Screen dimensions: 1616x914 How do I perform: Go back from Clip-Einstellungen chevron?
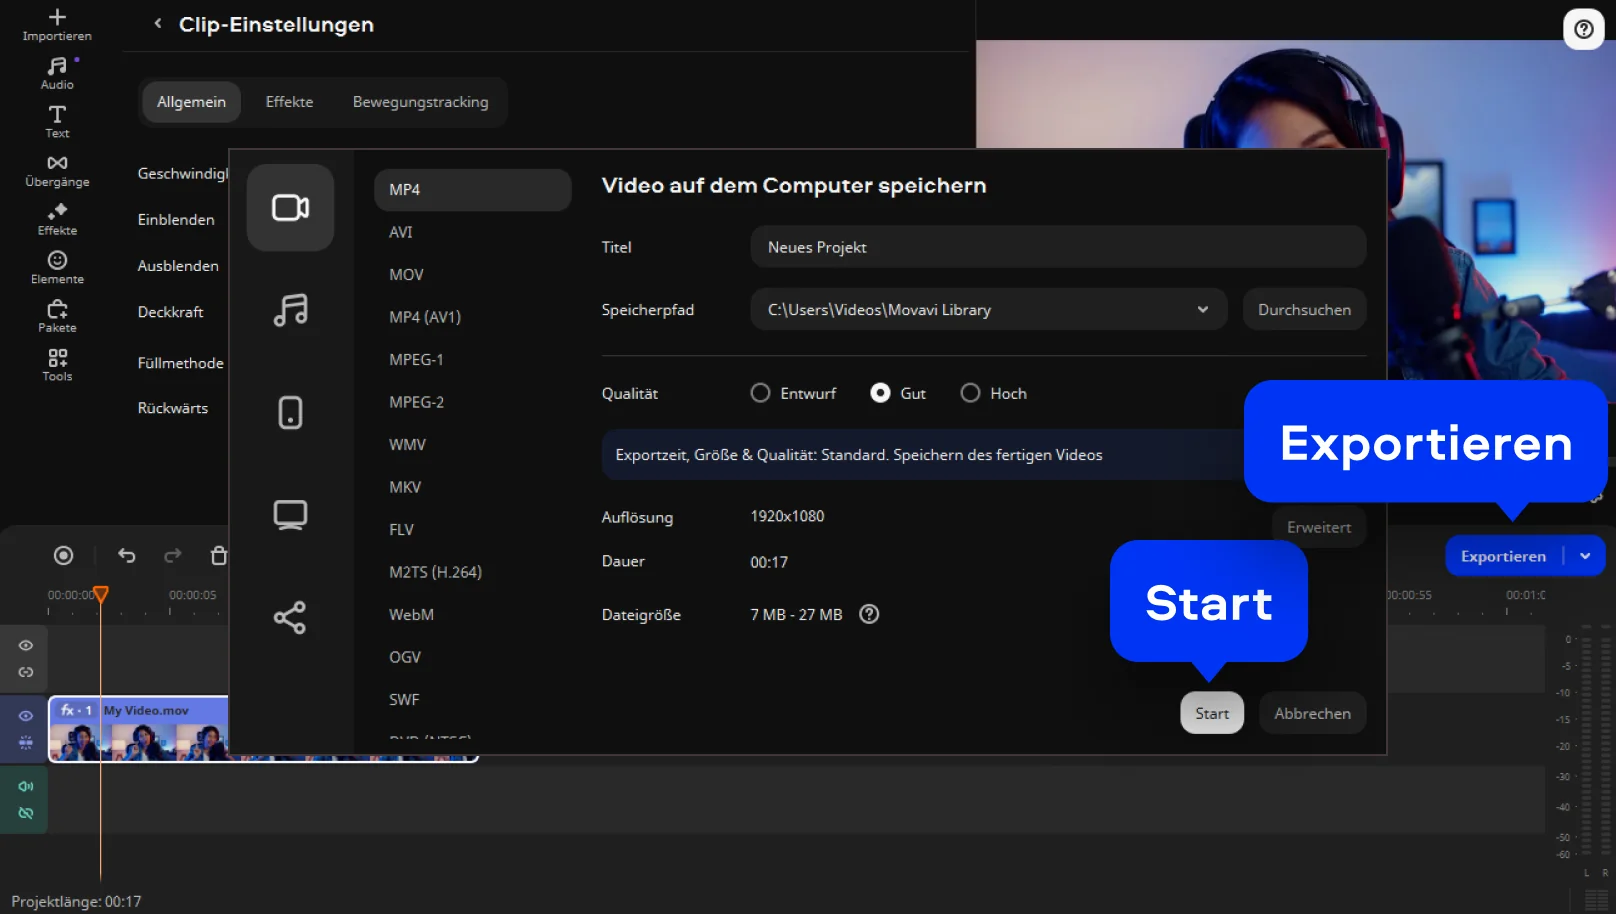(x=158, y=24)
